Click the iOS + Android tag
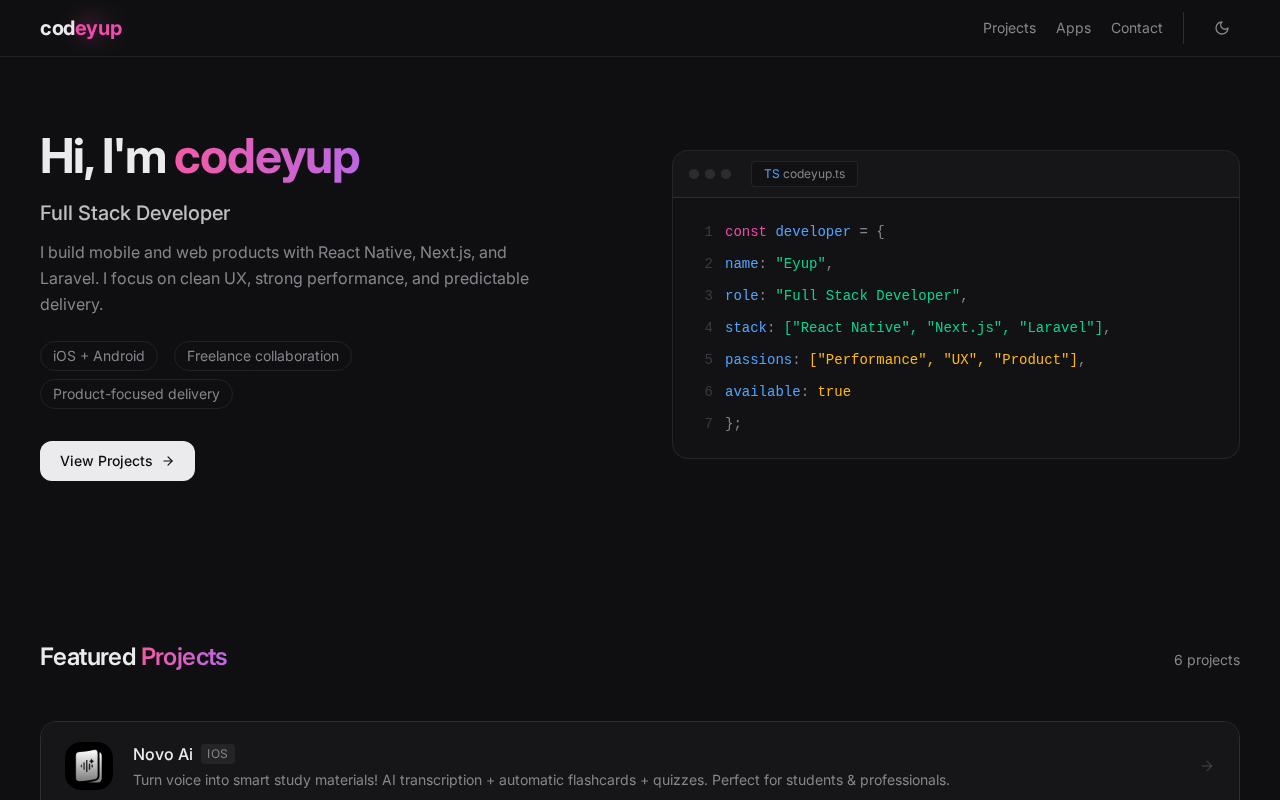The height and width of the screenshot is (800, 1280). (x=99, y=356)
